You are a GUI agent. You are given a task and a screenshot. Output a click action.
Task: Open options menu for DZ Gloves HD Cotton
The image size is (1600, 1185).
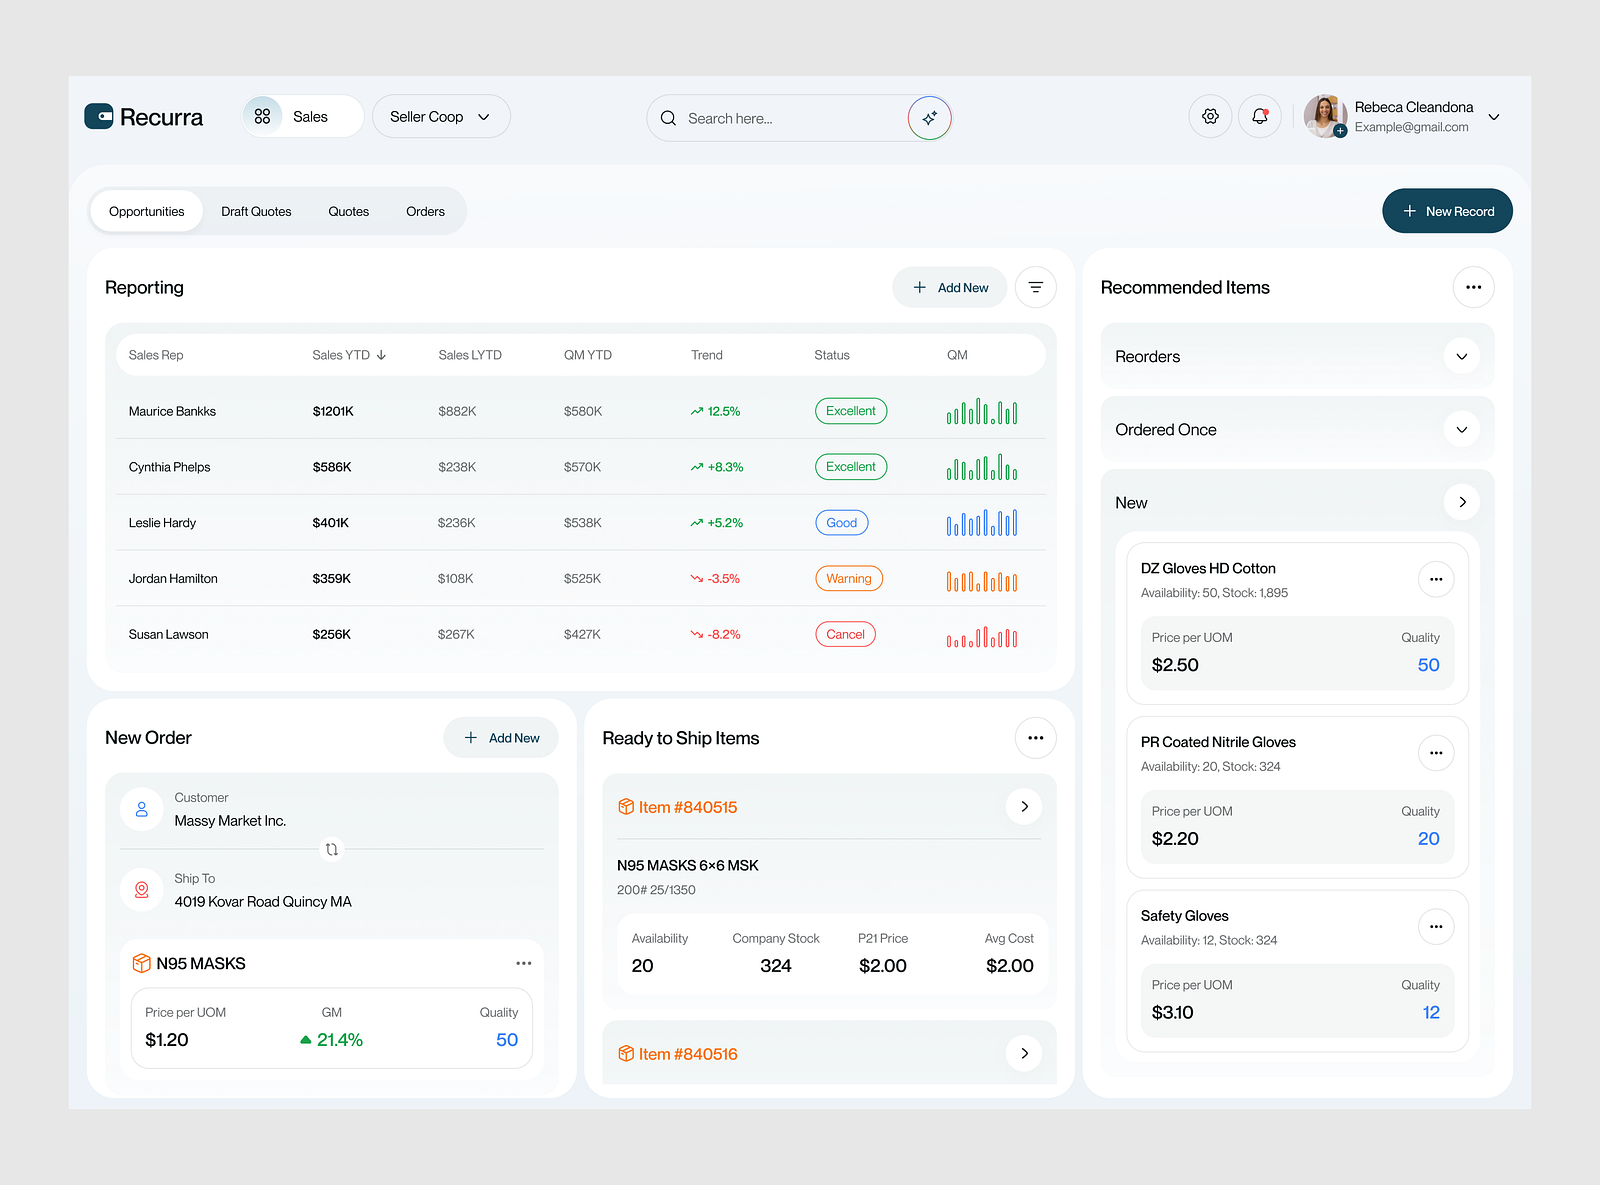pyautogui.click(x=1436, y=578)
